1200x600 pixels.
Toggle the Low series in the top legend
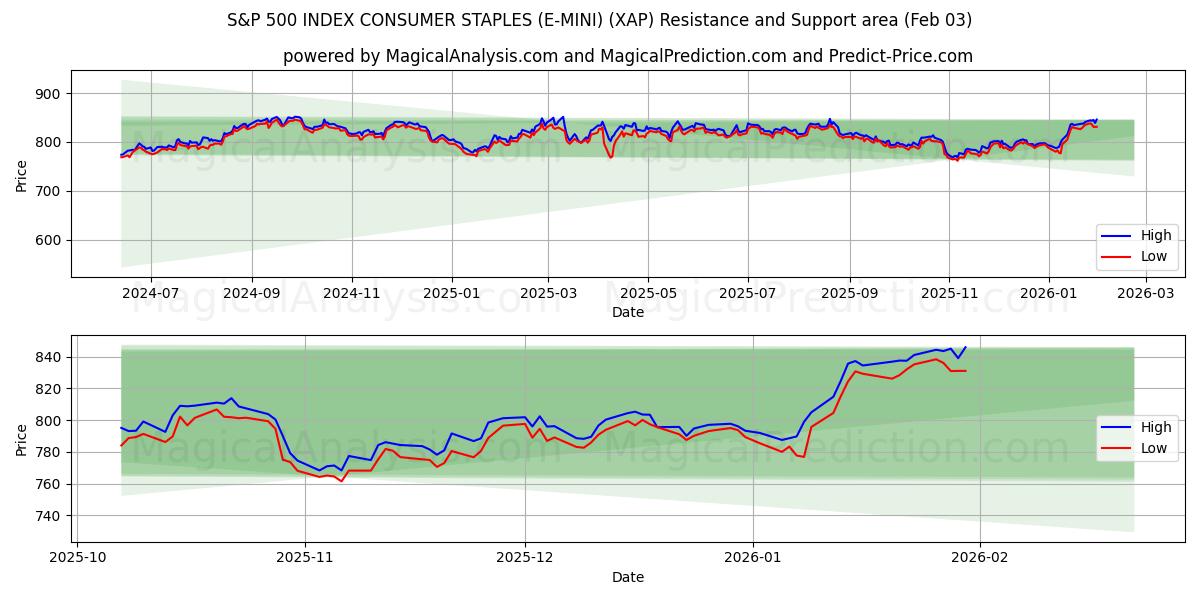[x=1152, y=256]
